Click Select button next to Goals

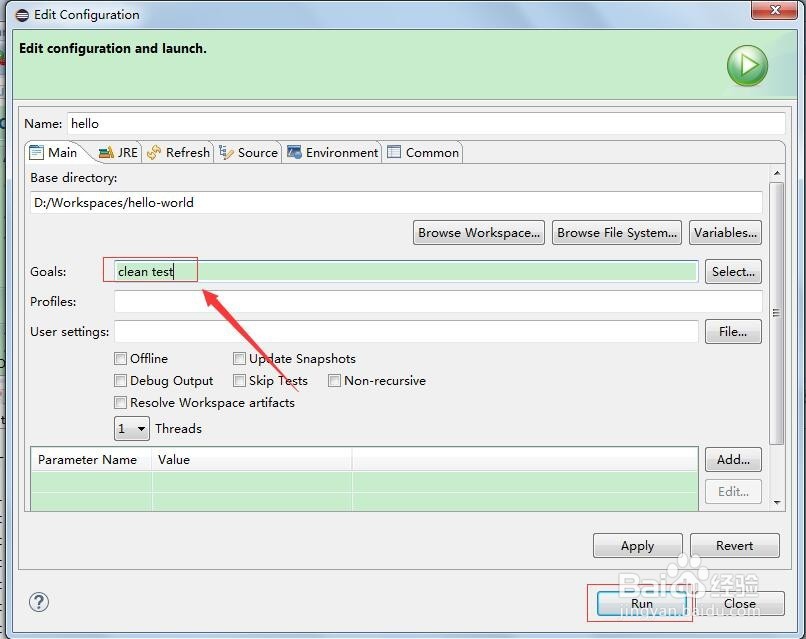click(733, 271)
